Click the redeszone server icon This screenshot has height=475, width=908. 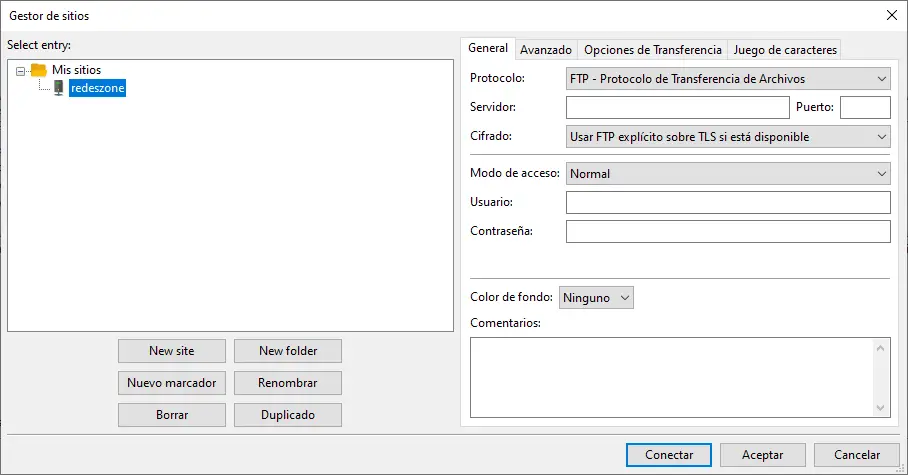point(59,88)
